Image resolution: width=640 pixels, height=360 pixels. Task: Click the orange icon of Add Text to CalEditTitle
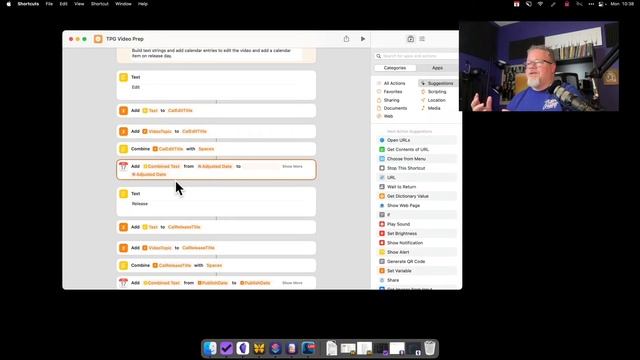pyautogui.click(x=123, y=111)
